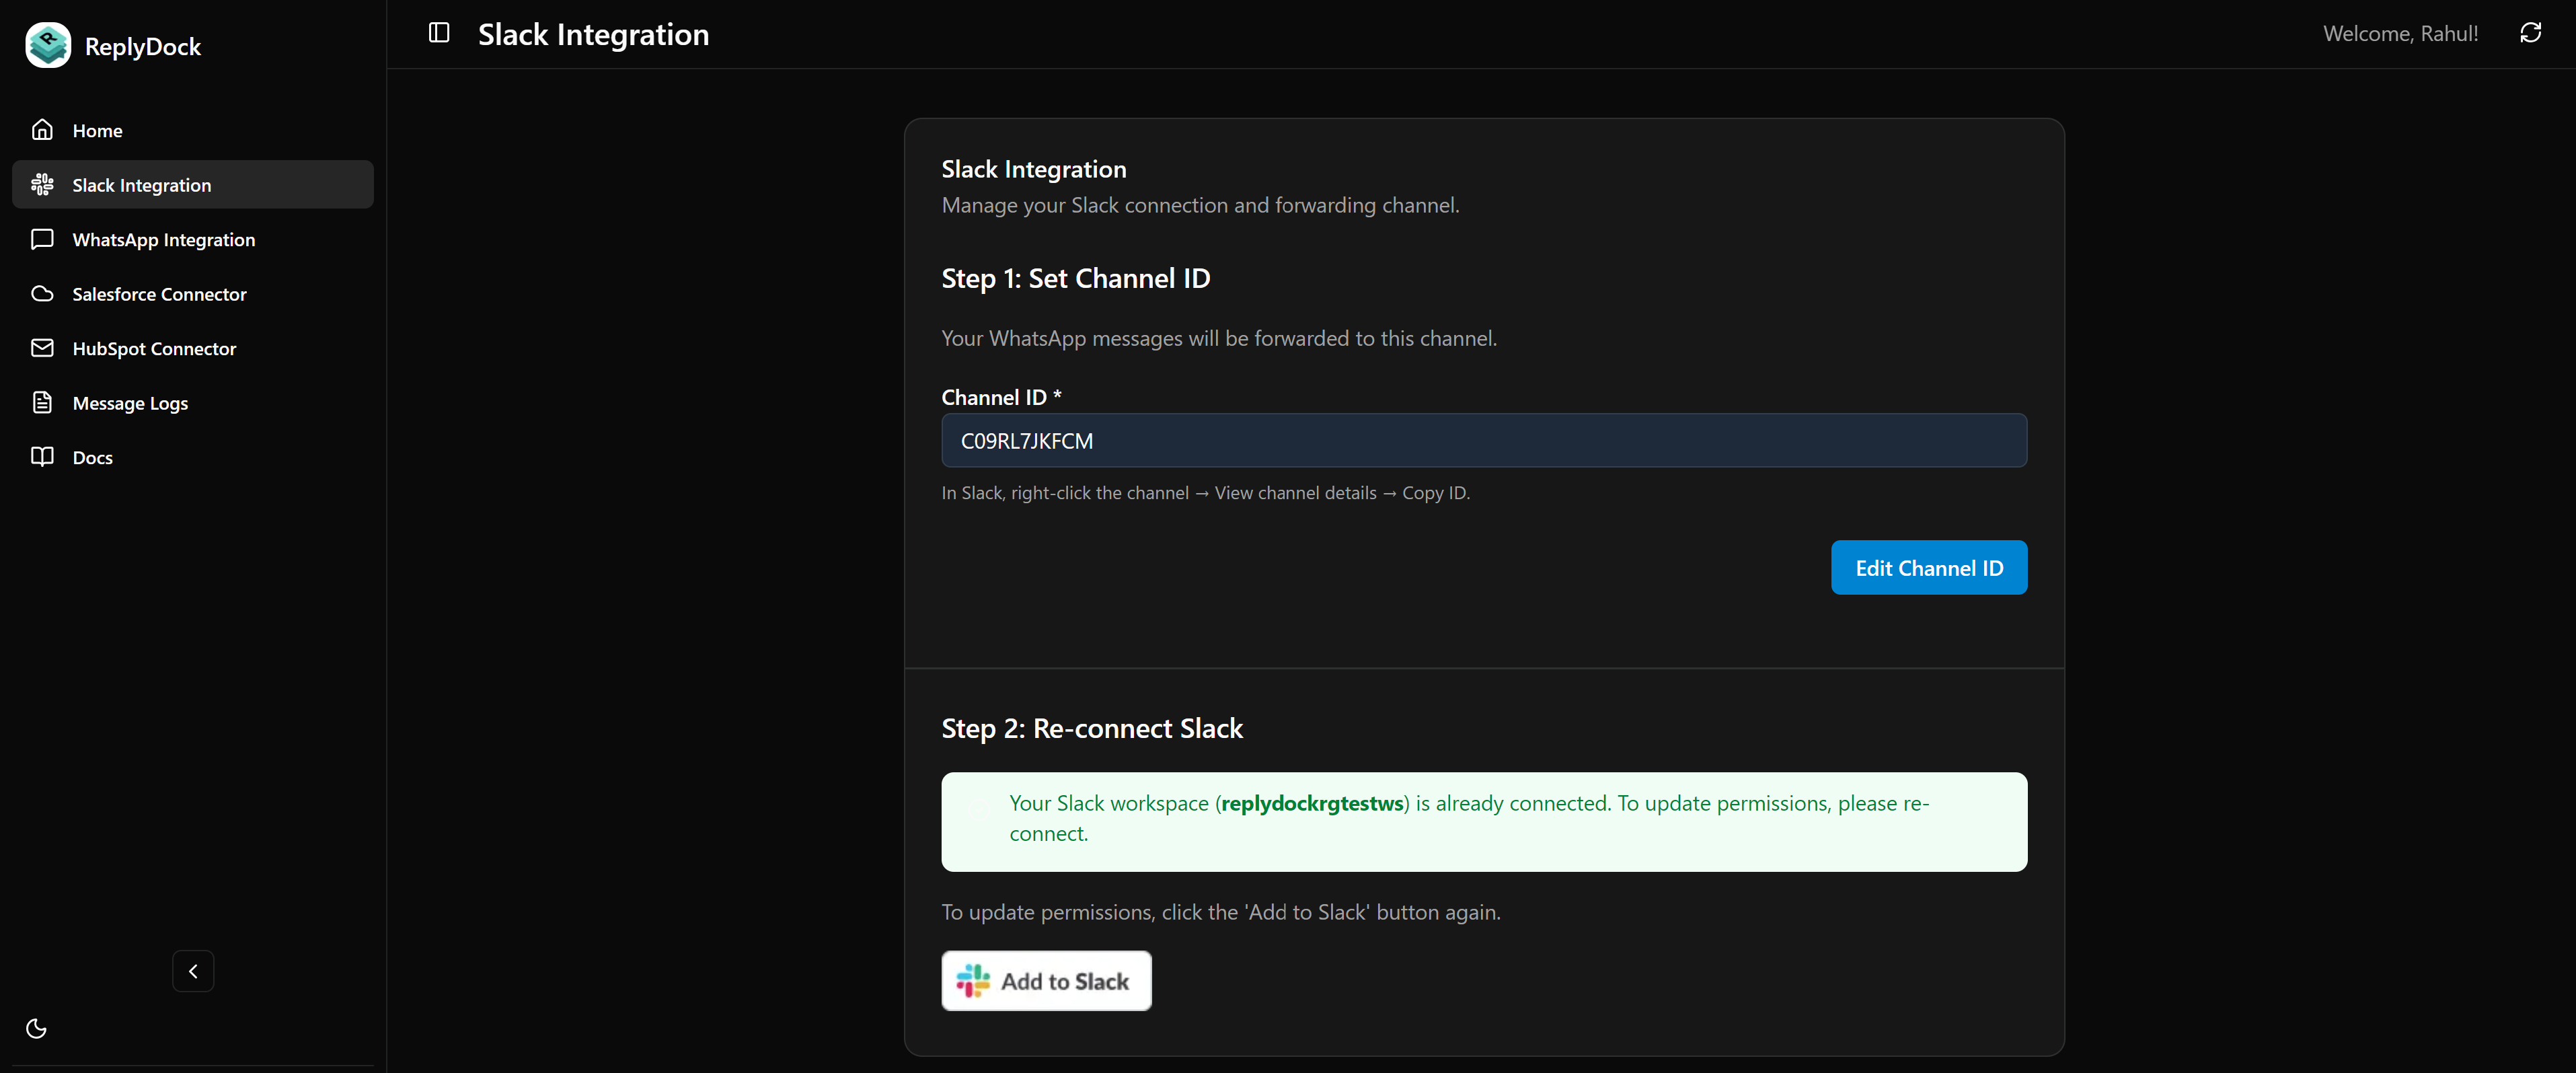The width and height of the screenshot is (2576, 1073).
Task: Collapse sidebar using left chevron button
Action: tap(193, 971)
